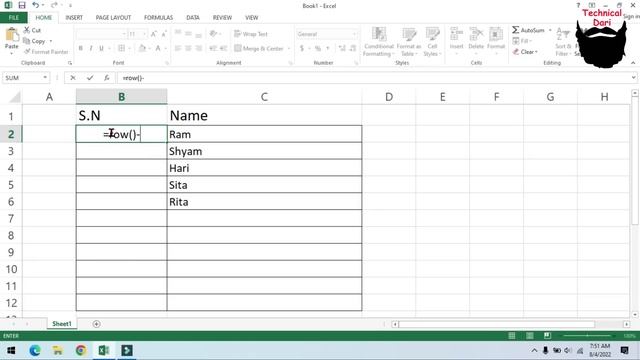Click the formula bar Enter checkmark
This screenshot has height=360, width=640.
(90, 78)
